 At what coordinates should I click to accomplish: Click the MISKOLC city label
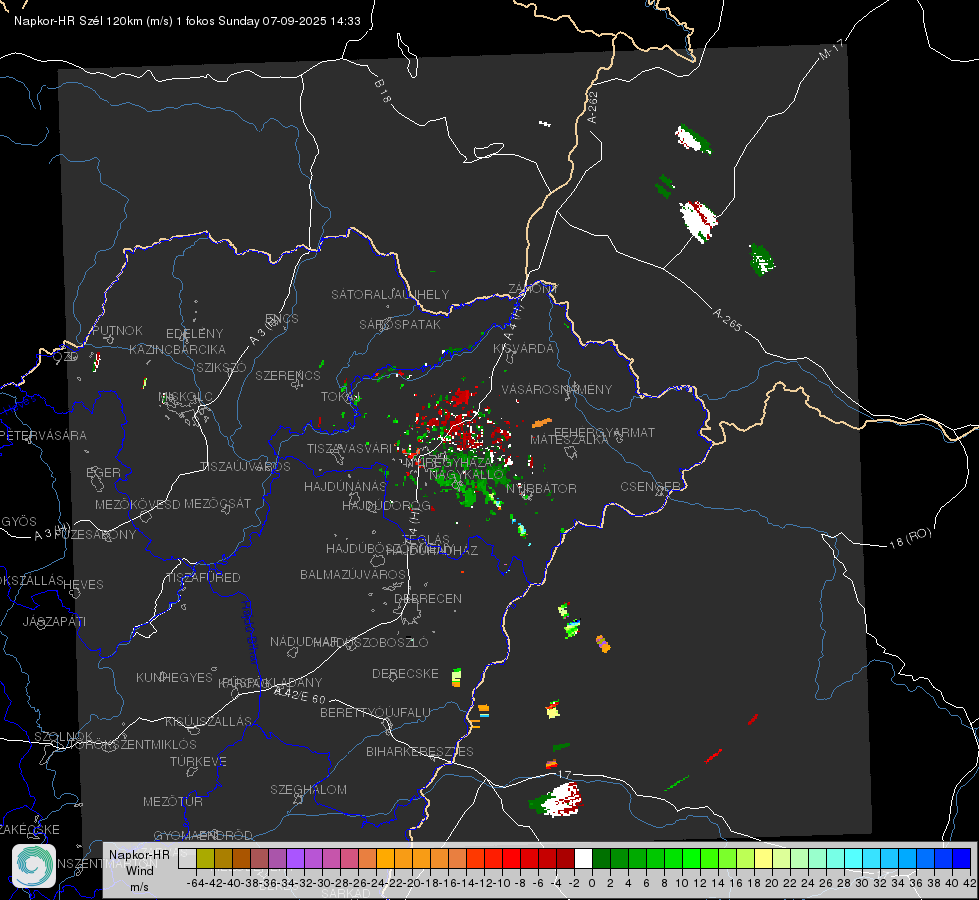[185, 397]
